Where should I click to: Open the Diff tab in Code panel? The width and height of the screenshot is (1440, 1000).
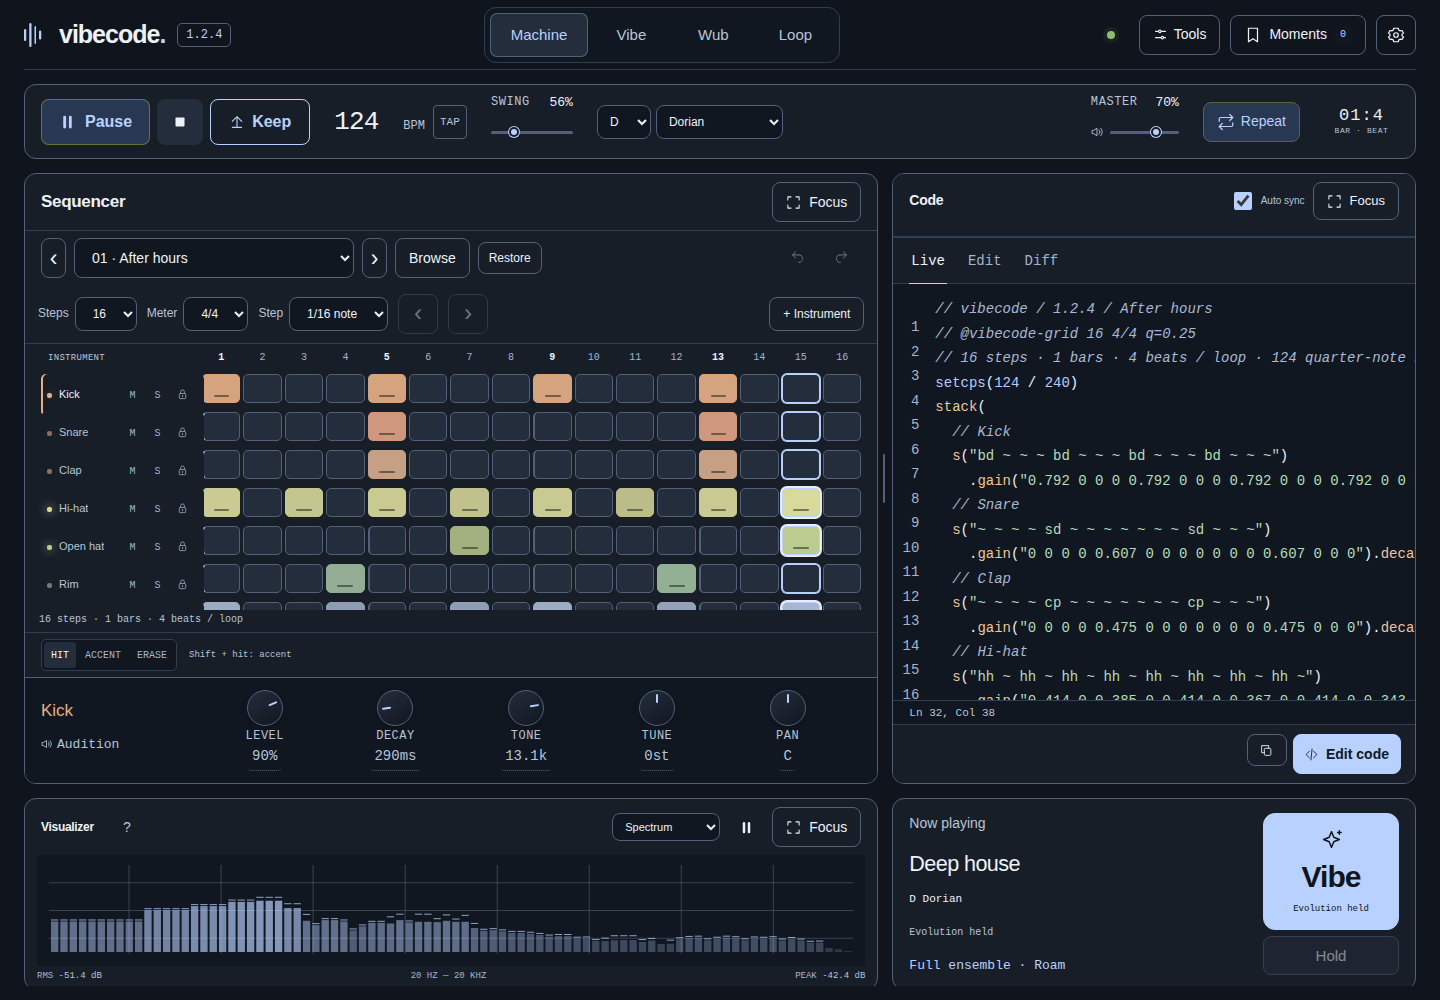(1041, 260)
